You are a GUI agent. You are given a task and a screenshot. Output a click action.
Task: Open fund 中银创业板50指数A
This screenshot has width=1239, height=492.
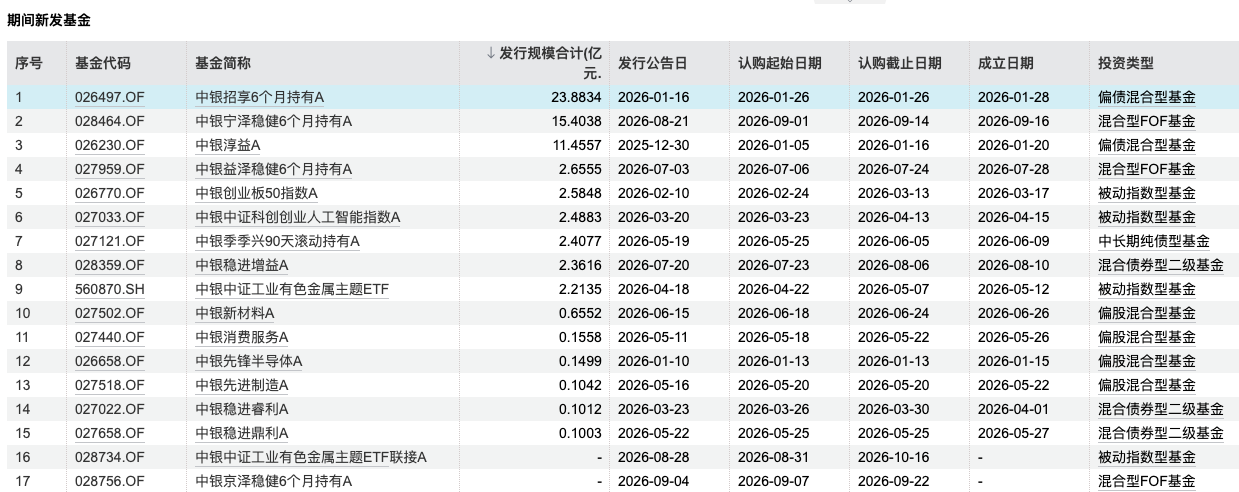256,193
